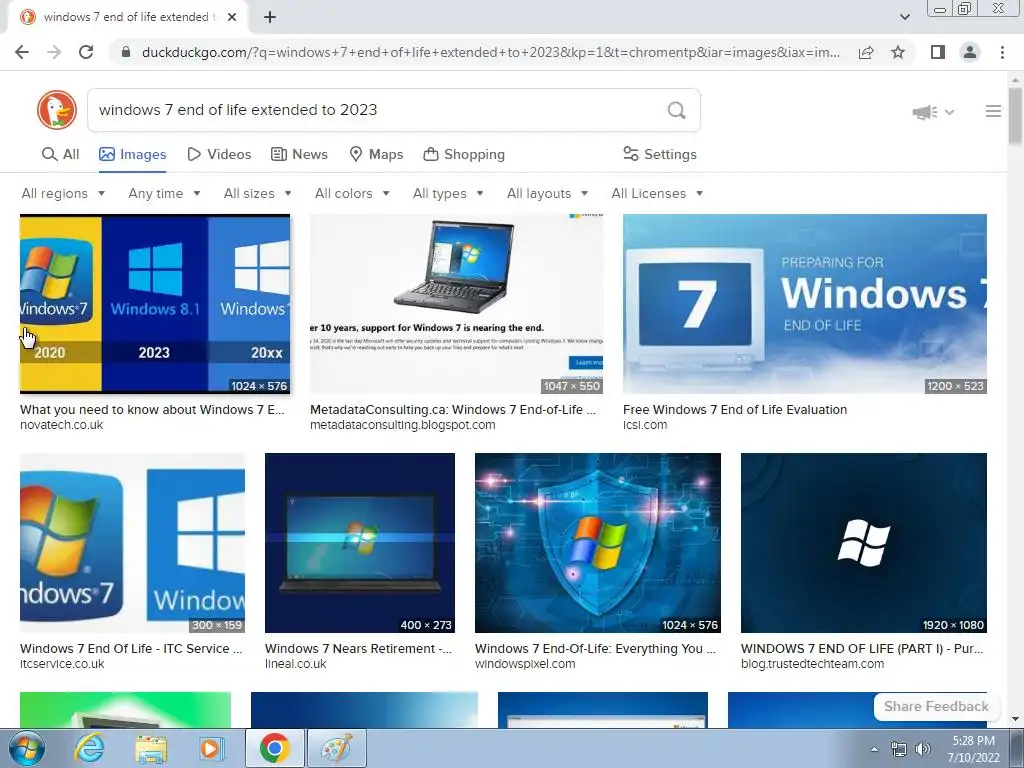This screenshot has width=1024, height=768.
Task: Click the lock icon in address bar
Action: (126, 52)
